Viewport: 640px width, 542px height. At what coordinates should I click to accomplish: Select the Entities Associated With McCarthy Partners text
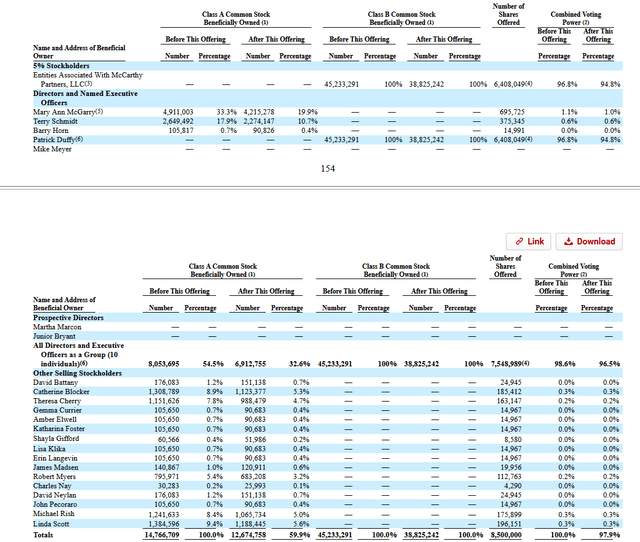[x=88, y=80]
